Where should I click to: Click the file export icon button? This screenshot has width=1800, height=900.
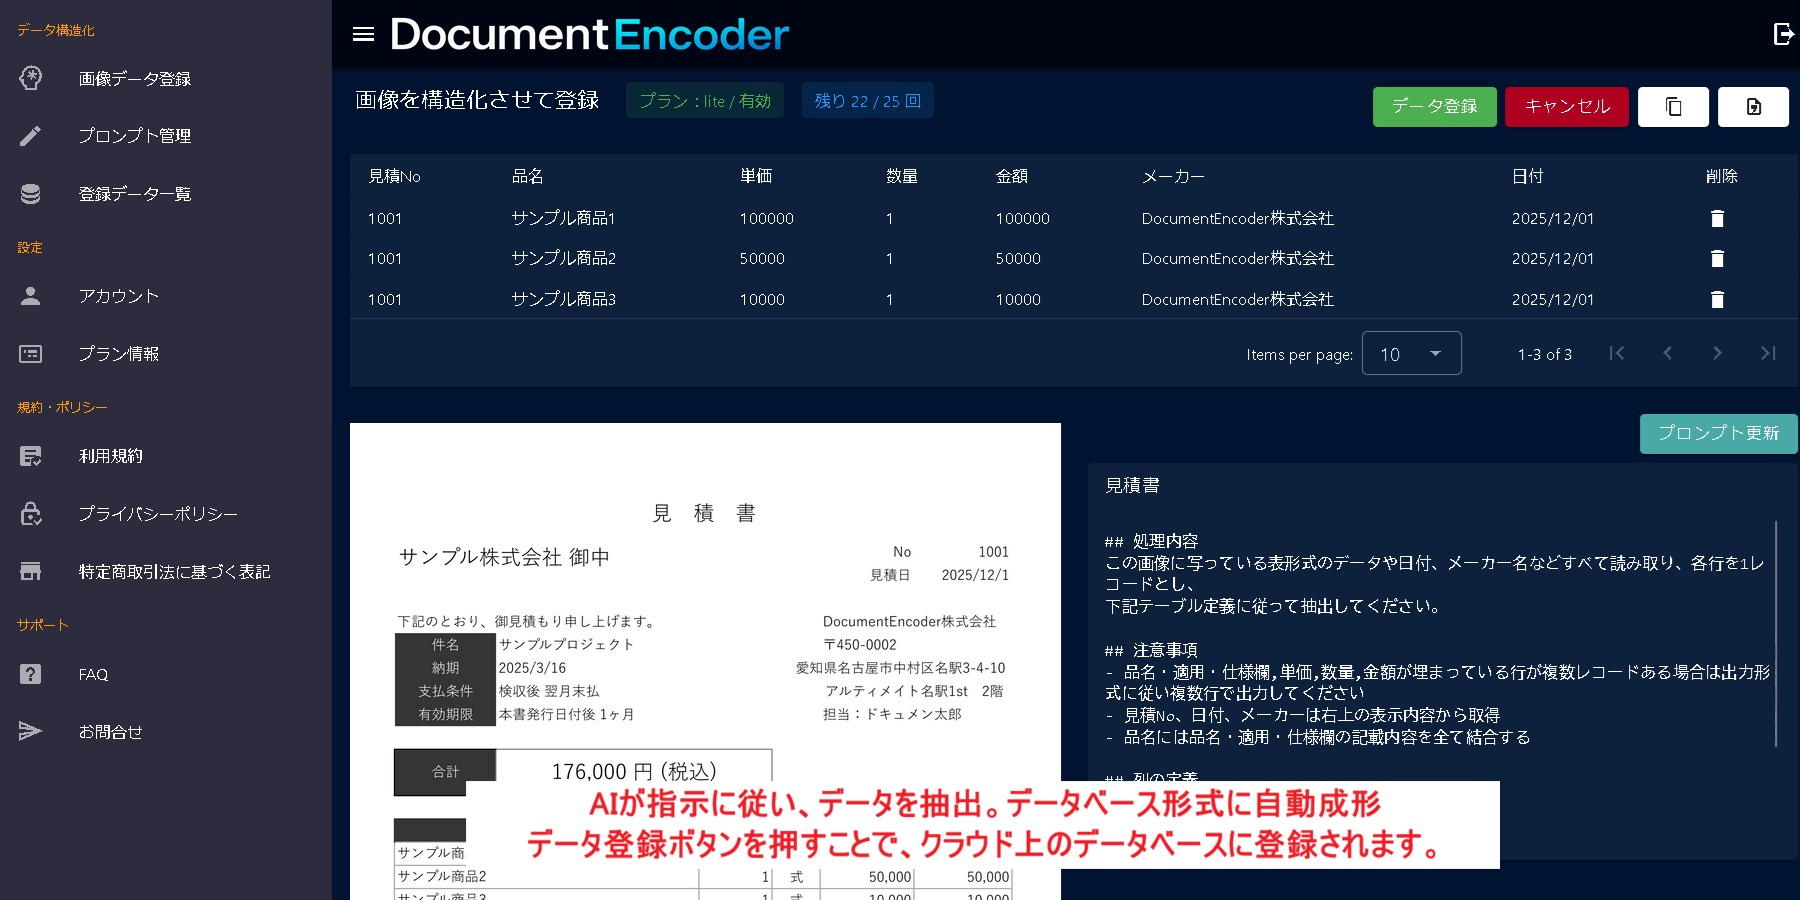[x=1753, y=107]
